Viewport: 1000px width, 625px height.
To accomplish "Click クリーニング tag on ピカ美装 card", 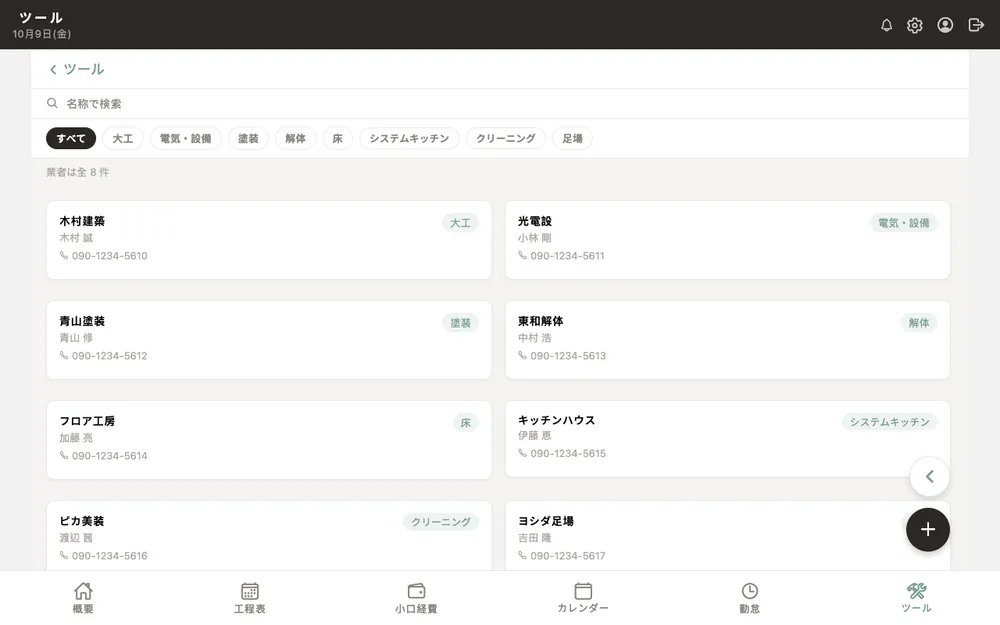I will 441,522.
